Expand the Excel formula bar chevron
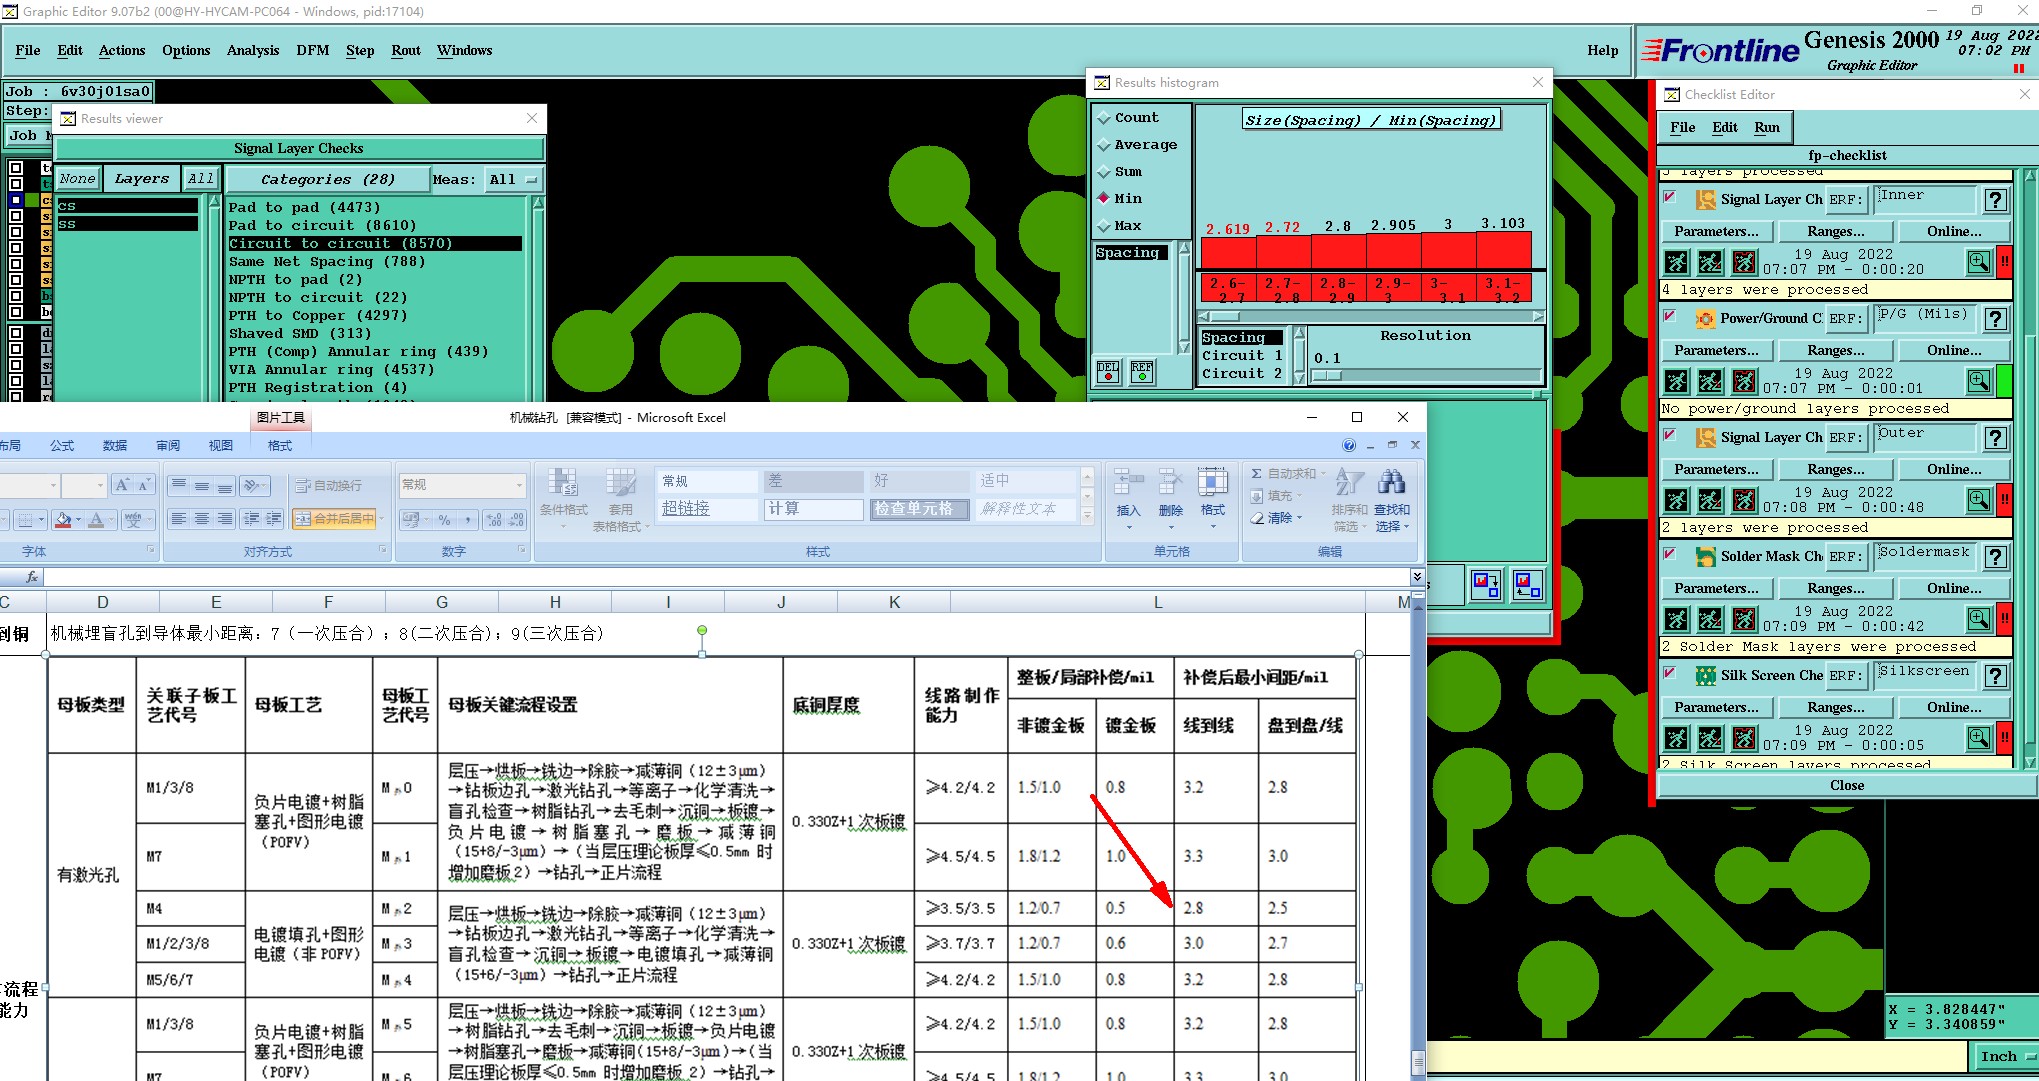This screenshot has width=2039, height=1081. click(1417, 577)
